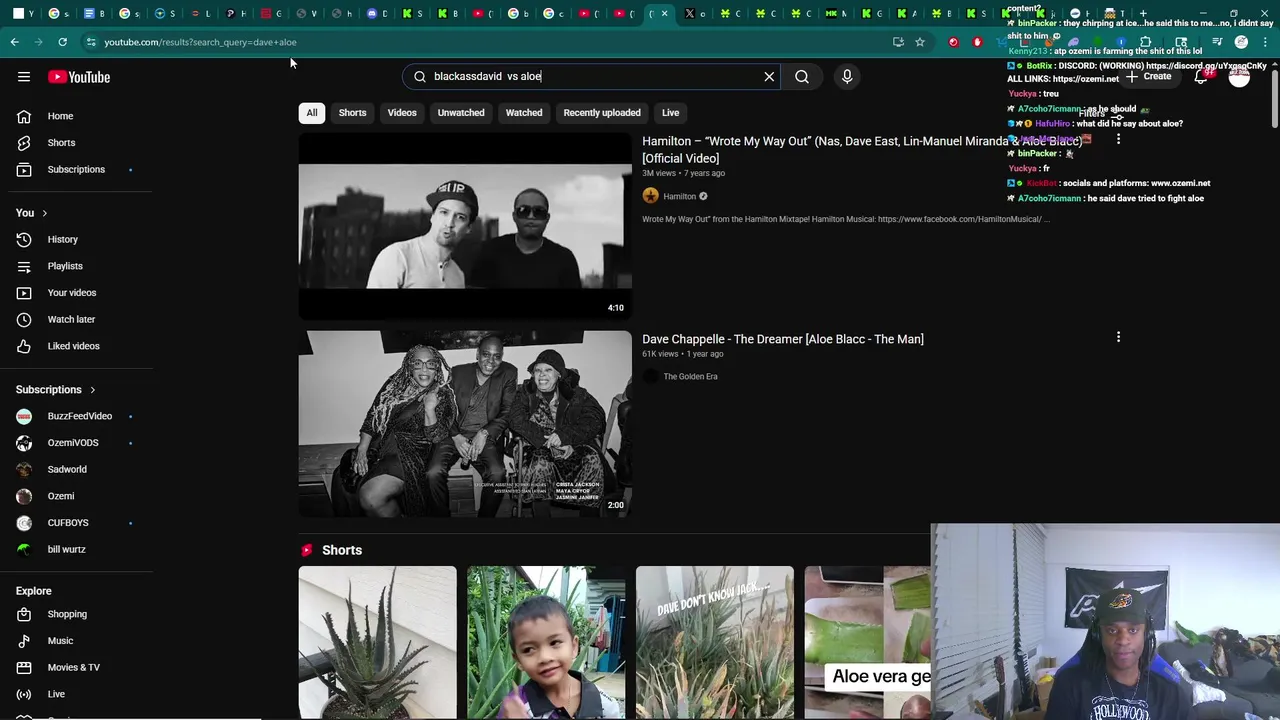Open the short with smiling child

coord(546,642)
